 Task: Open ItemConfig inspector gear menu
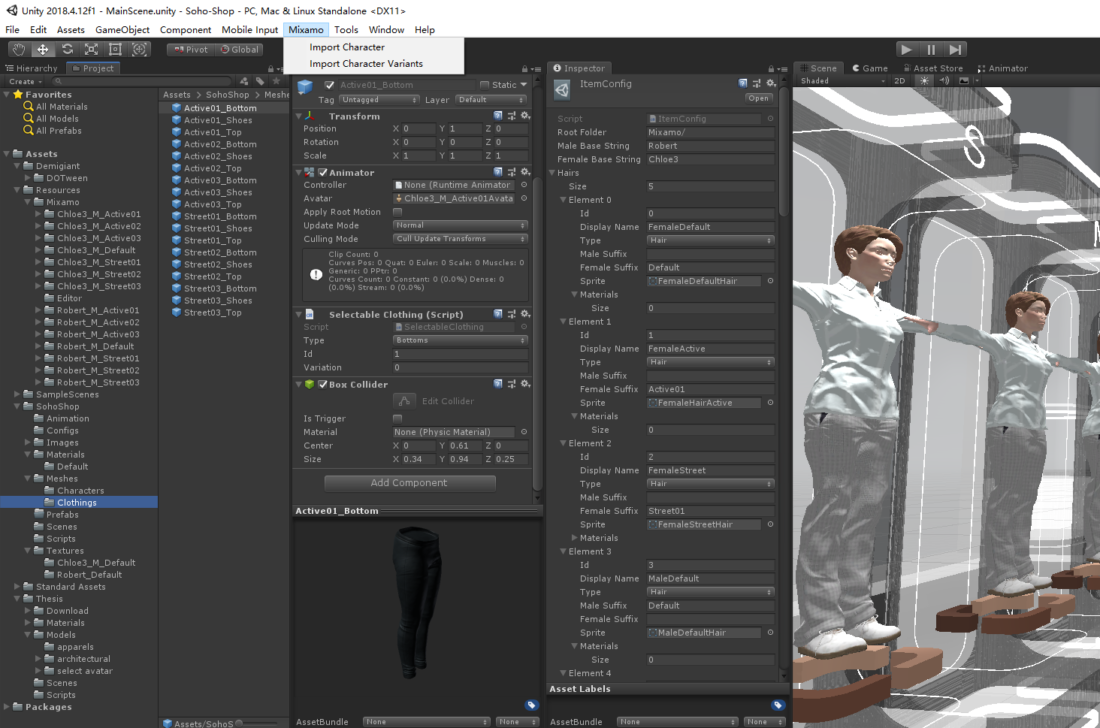point(770,83)
